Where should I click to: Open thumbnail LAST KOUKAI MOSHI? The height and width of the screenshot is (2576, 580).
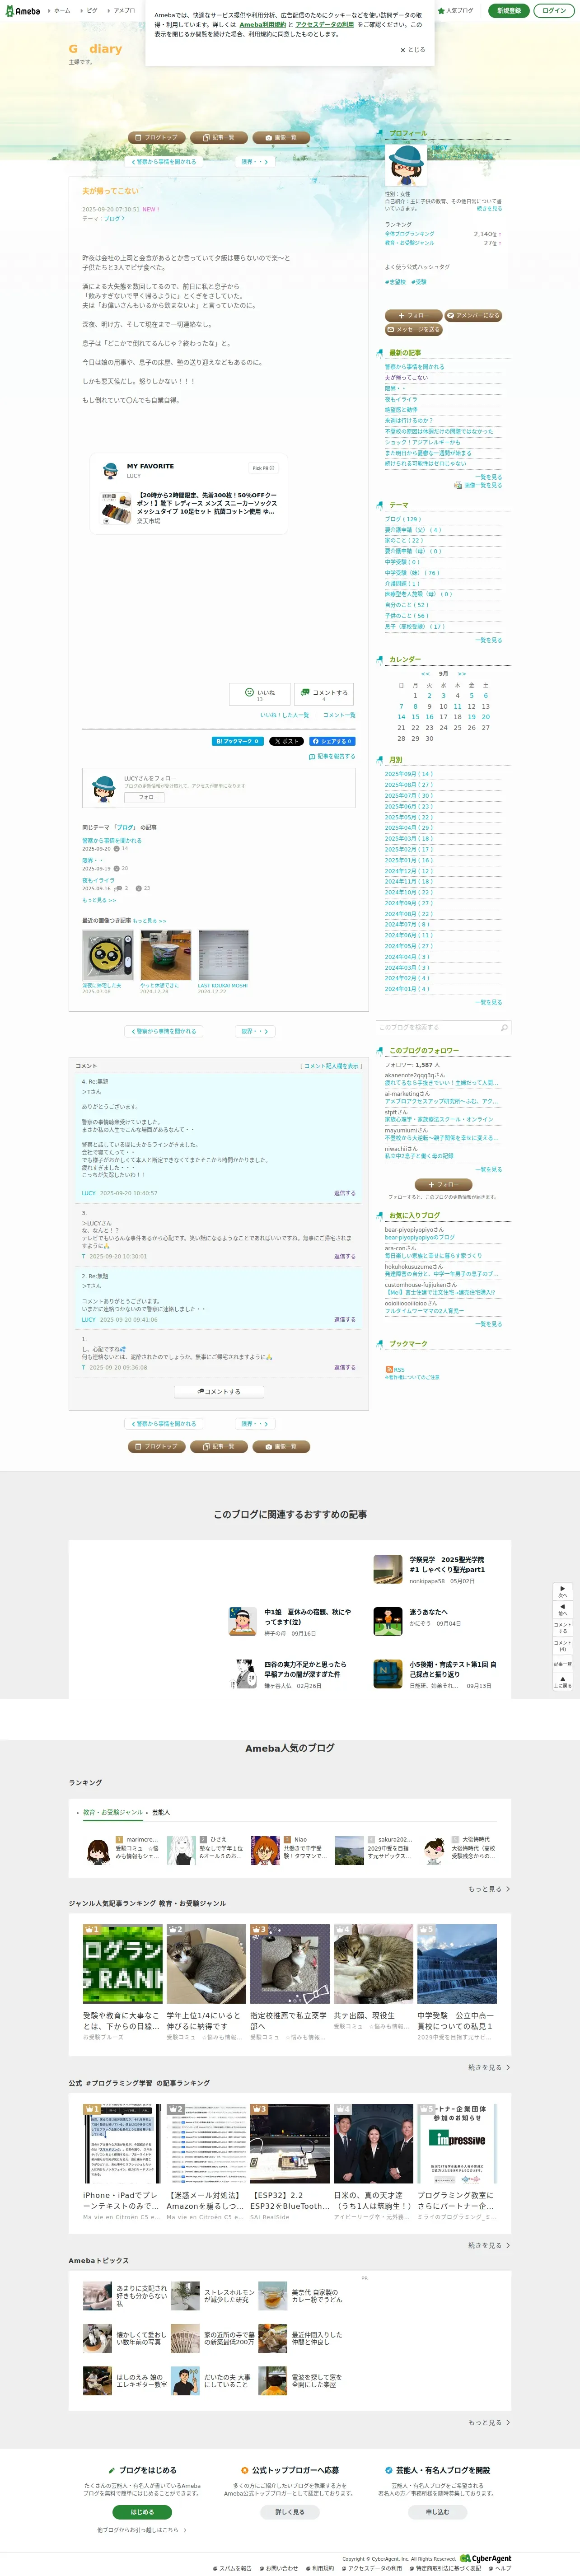(x=223, y=956)
